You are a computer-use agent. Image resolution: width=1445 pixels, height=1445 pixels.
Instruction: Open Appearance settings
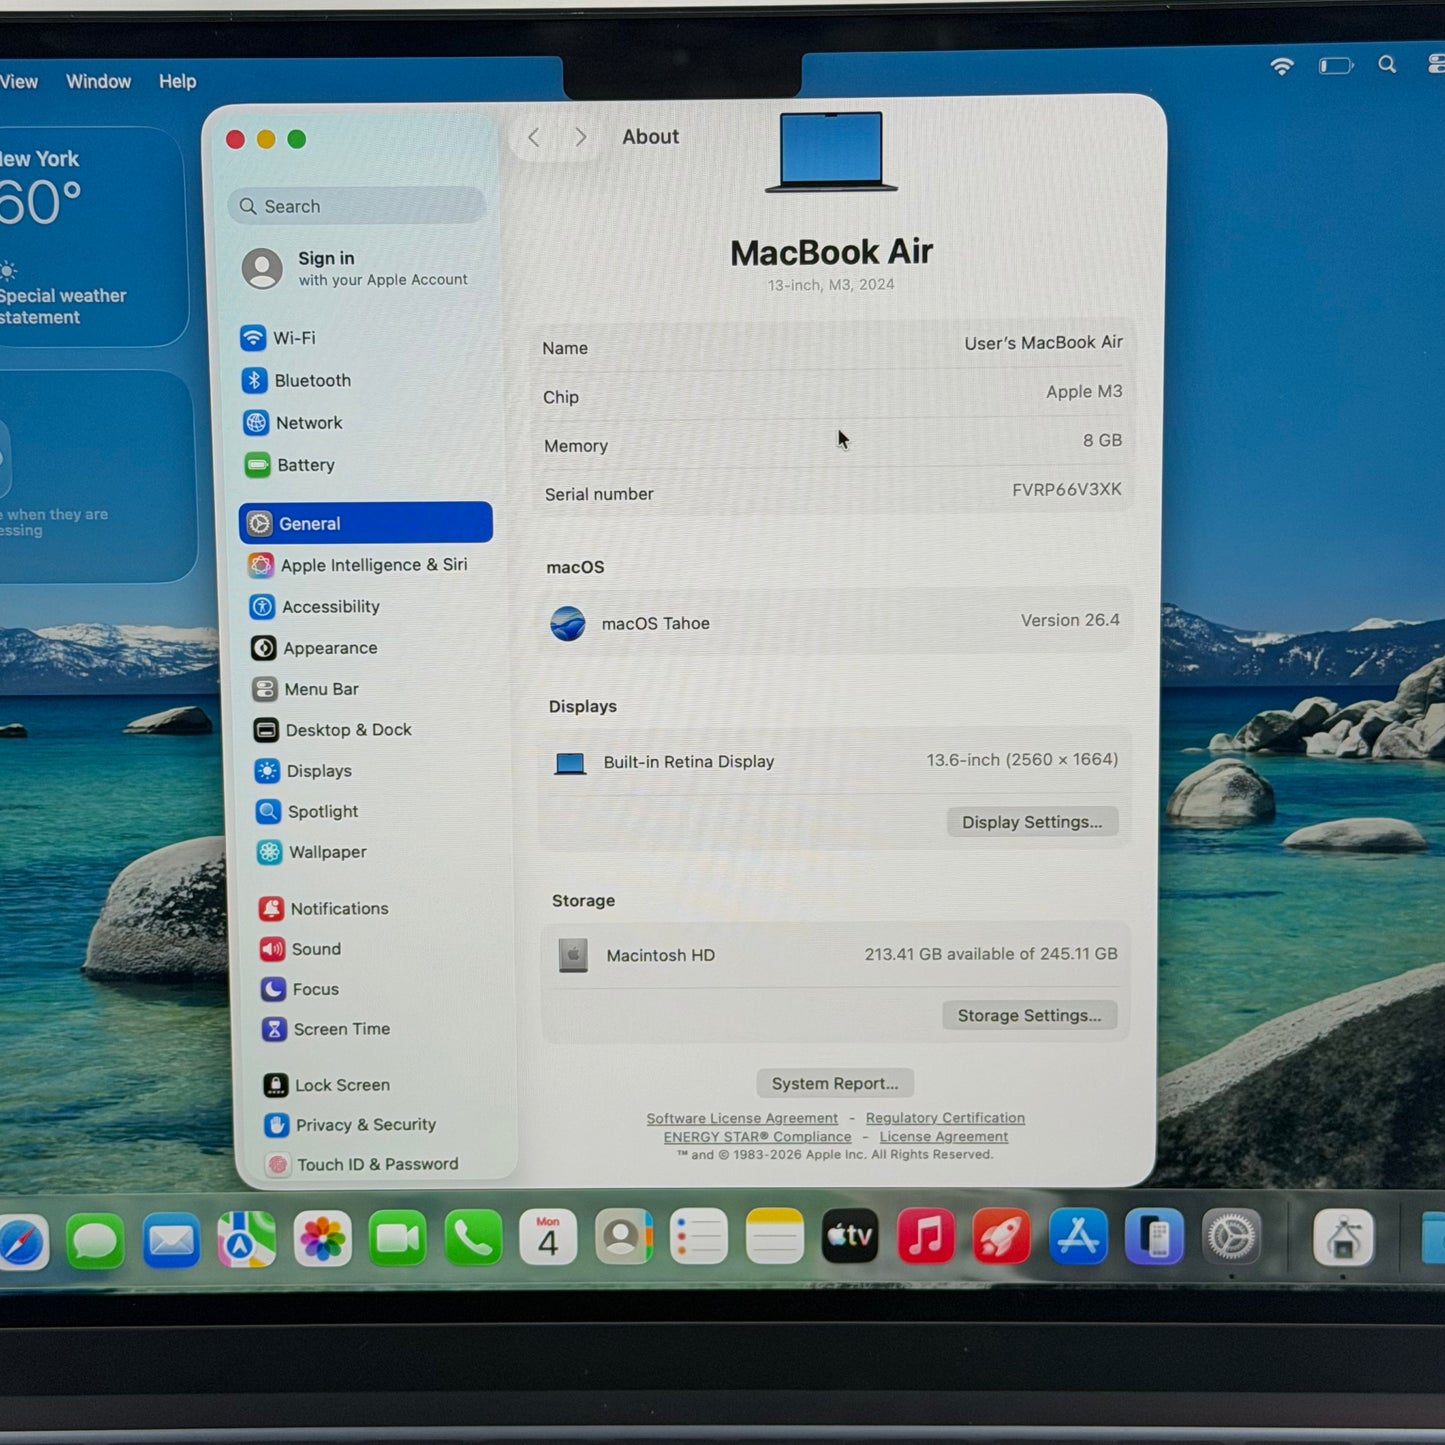pyautogui.click(x=314, y=648)
